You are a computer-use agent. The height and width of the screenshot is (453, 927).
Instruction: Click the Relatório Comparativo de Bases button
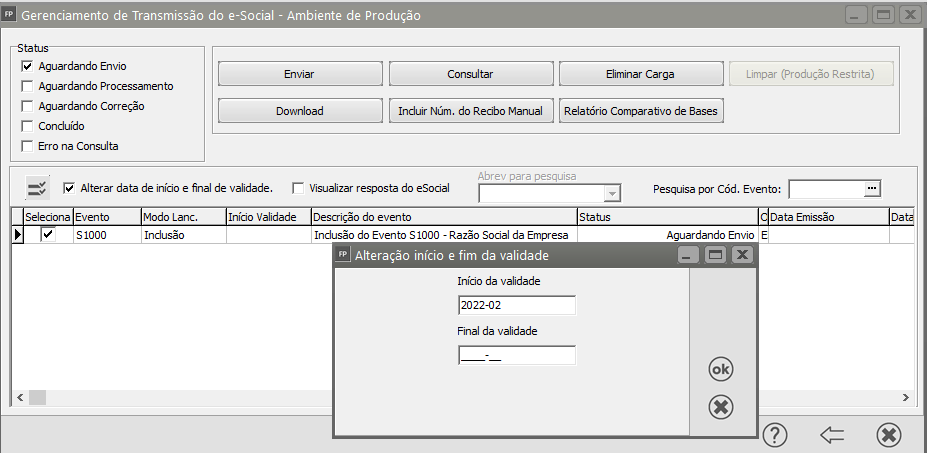click(x=642, y=111)
